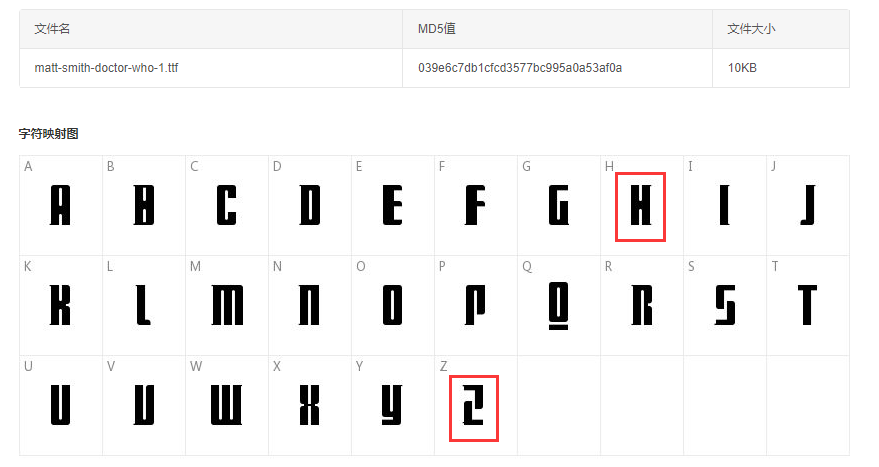Select the P glyph in the map
Image resolution: width=879 pixels, height=467 pixels.
[x=475, y=305]
